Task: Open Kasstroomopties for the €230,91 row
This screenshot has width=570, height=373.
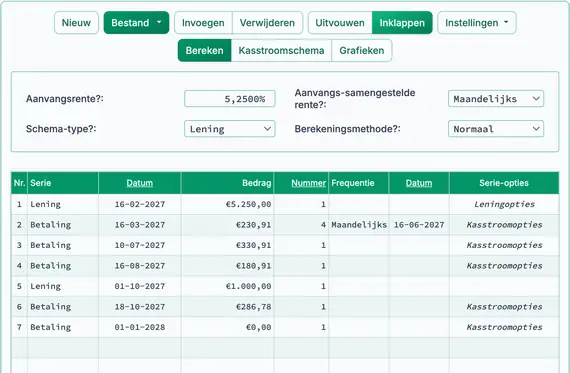Action: [504, 225]
